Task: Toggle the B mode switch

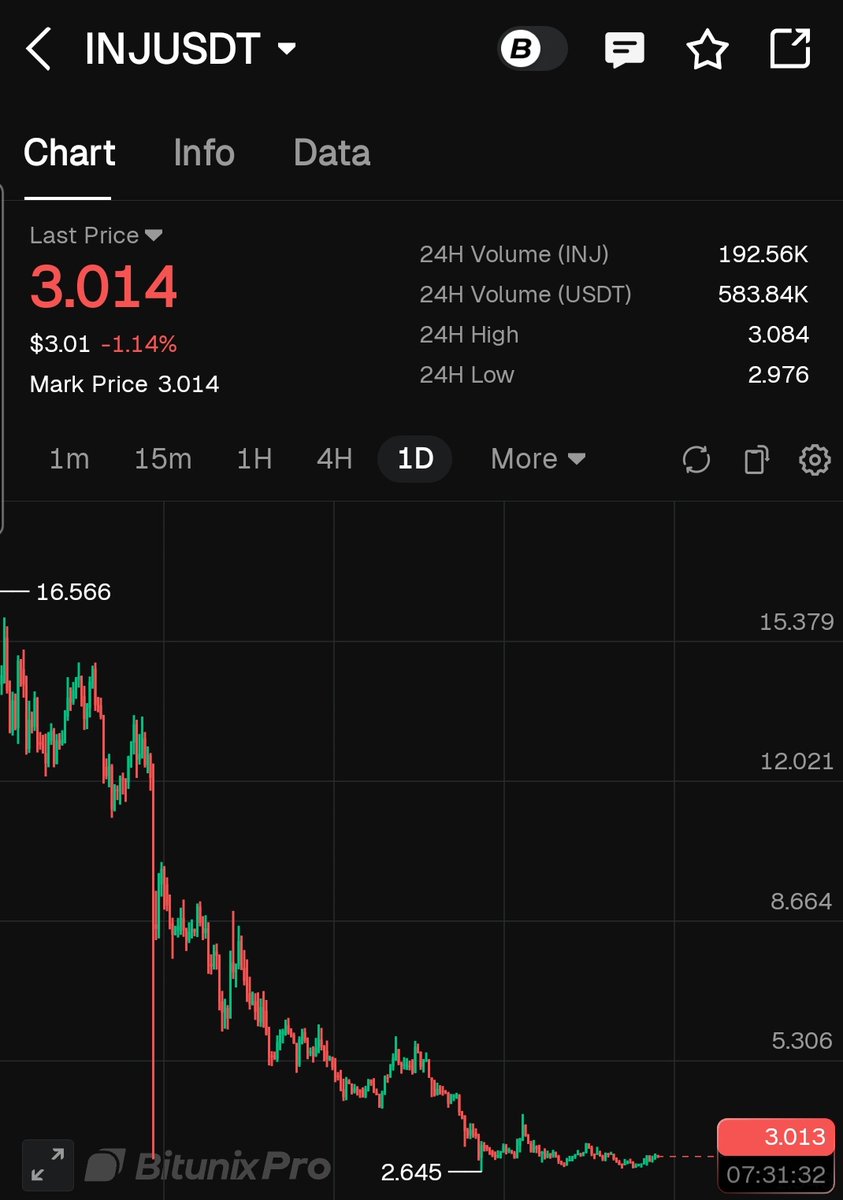Action: [x=532, y=49]
